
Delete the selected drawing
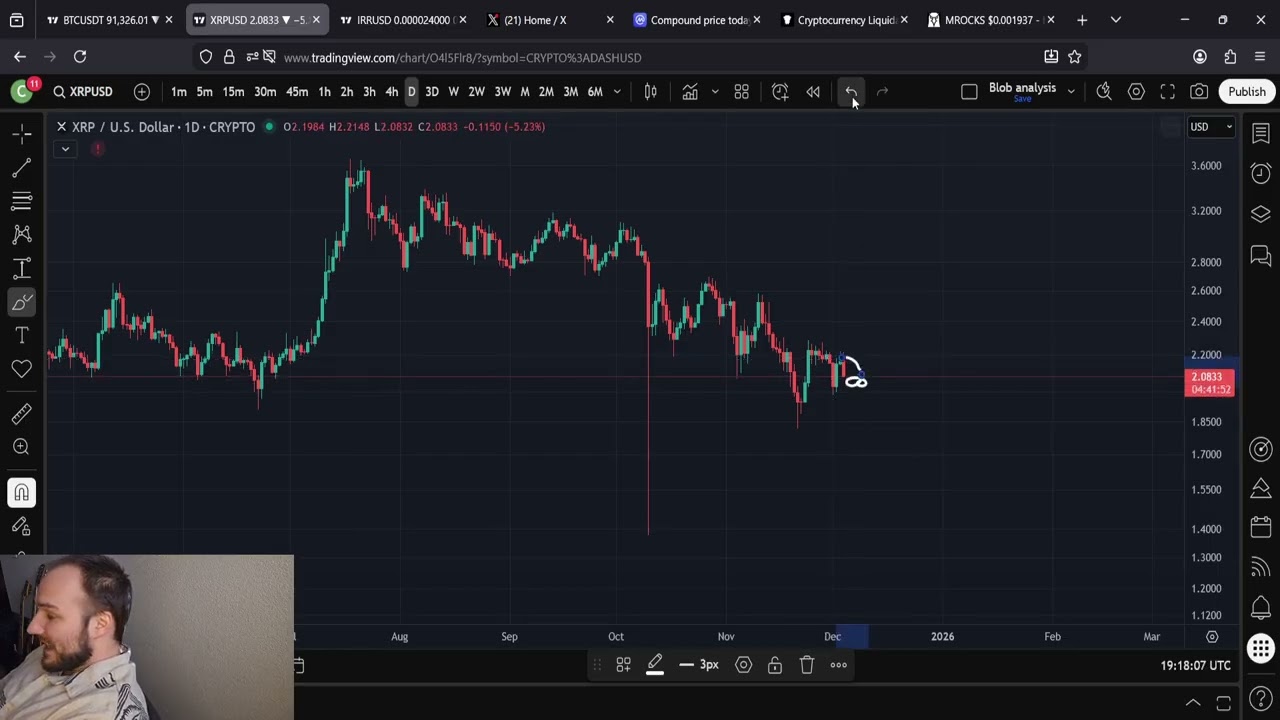point(807,665)
